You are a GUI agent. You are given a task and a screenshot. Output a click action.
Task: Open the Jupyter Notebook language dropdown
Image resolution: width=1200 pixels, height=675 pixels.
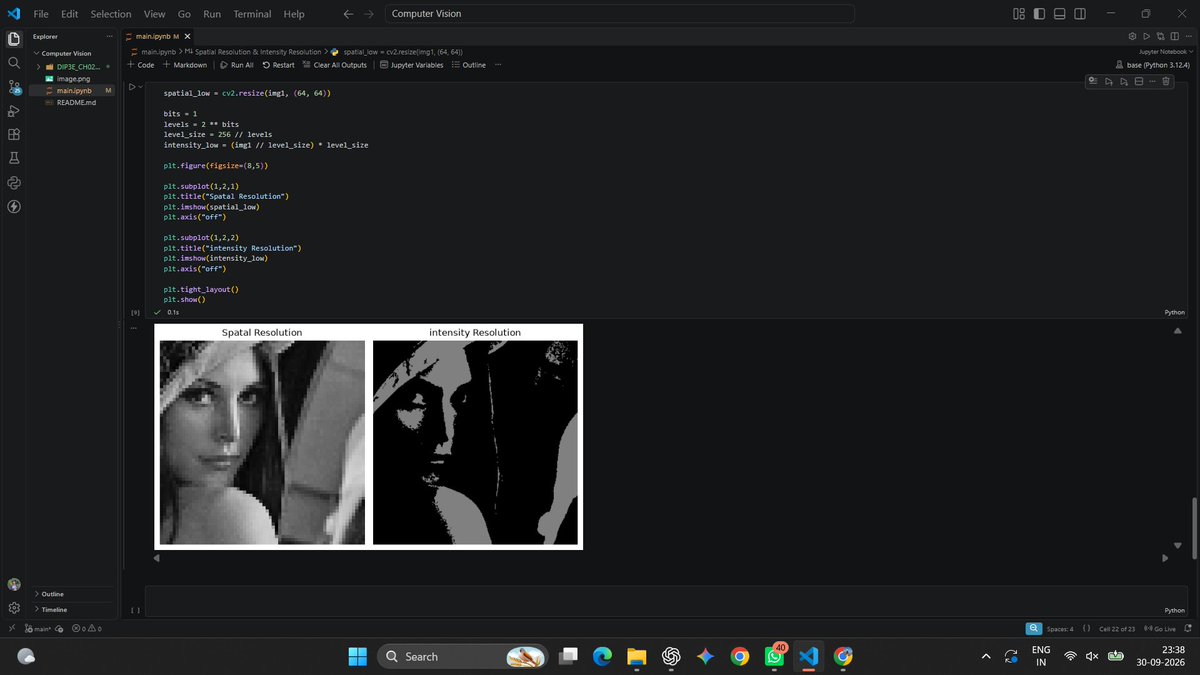pyautogui.click(x=1166, y=51)
